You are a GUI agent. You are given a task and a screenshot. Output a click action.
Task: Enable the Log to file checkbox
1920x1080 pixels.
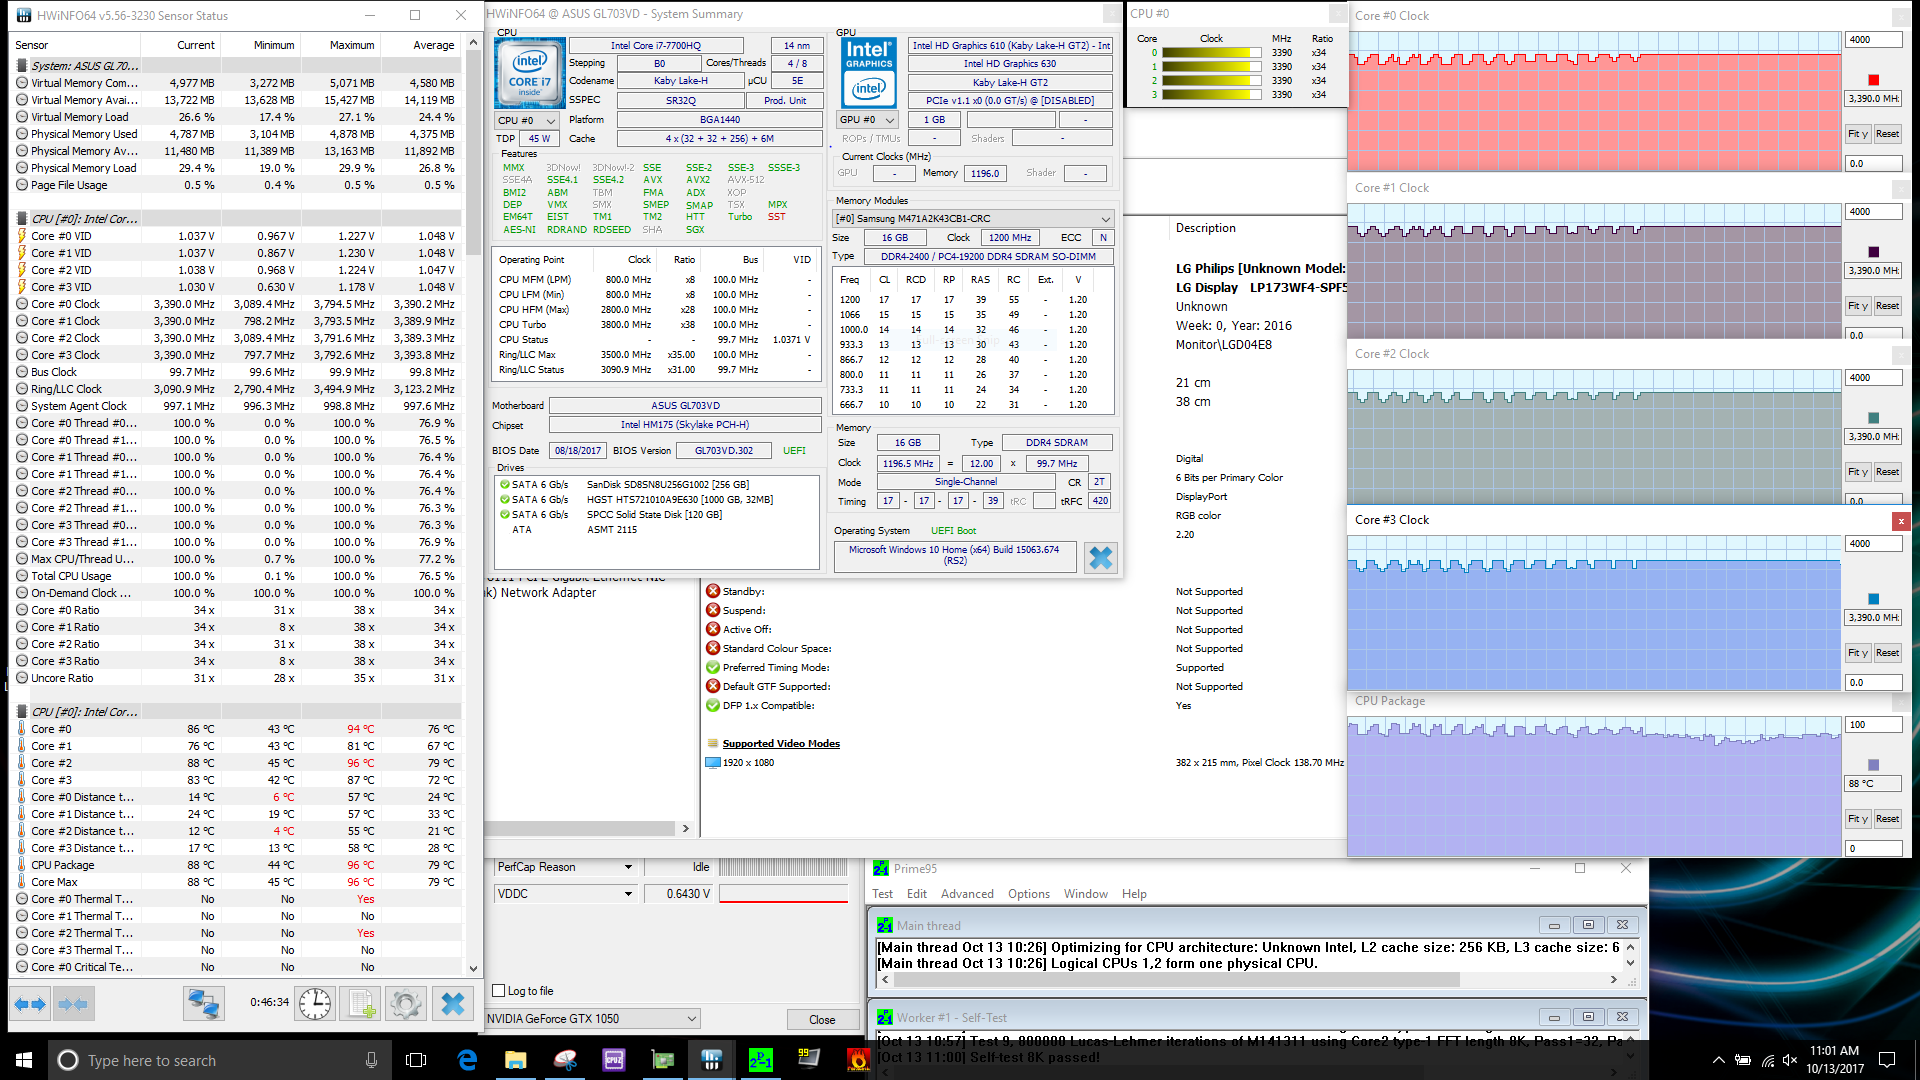point(498,991)
